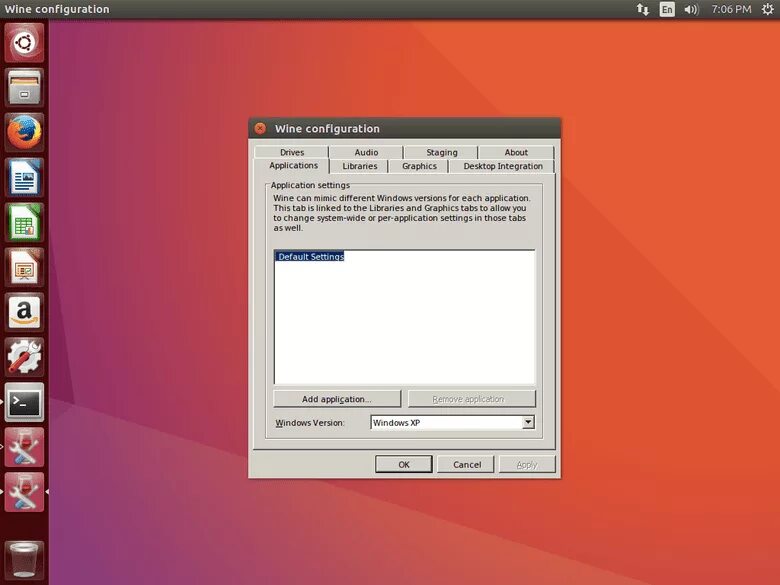Image resolution: width=780 pixels, height=585 pixels.
Task: Open LibreOffice Impress from the dock
Action: tap(24, 267)
